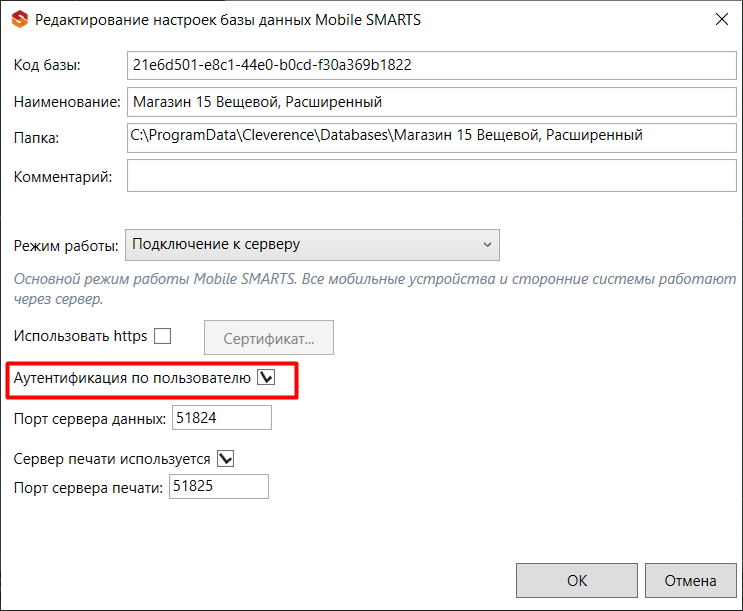Viewport: 743px width, 611px height.
Task: Click the dropdown arrow next to 'Подключение к серверу'
Action: point(487,245)
